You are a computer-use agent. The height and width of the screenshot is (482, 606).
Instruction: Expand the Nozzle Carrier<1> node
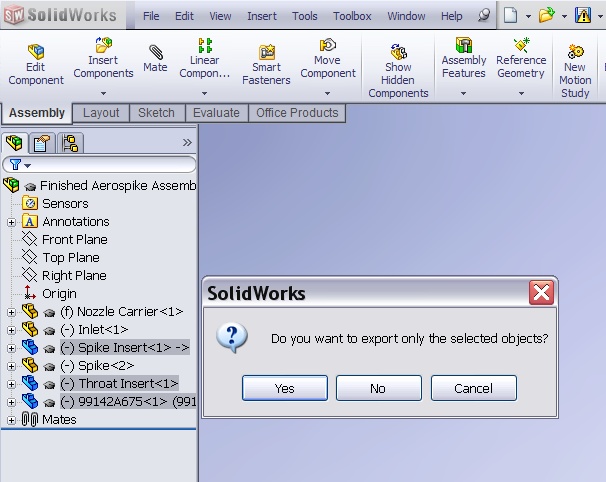11,312
